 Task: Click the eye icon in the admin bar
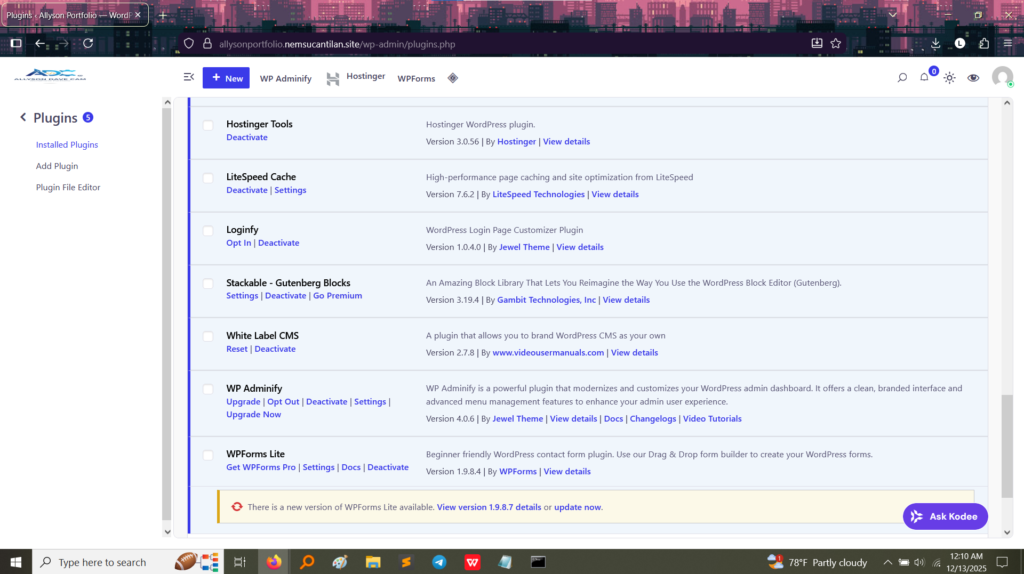973,78
